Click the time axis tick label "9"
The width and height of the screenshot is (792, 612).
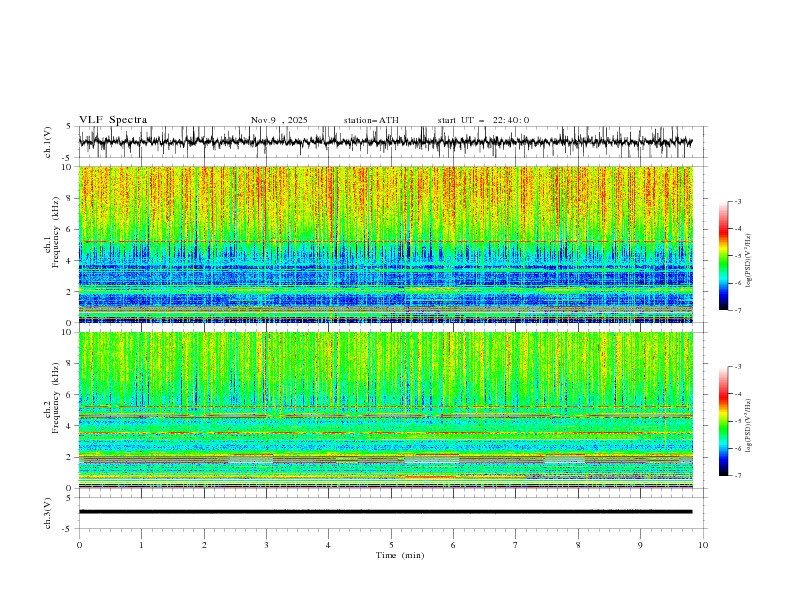pos(640,545)
